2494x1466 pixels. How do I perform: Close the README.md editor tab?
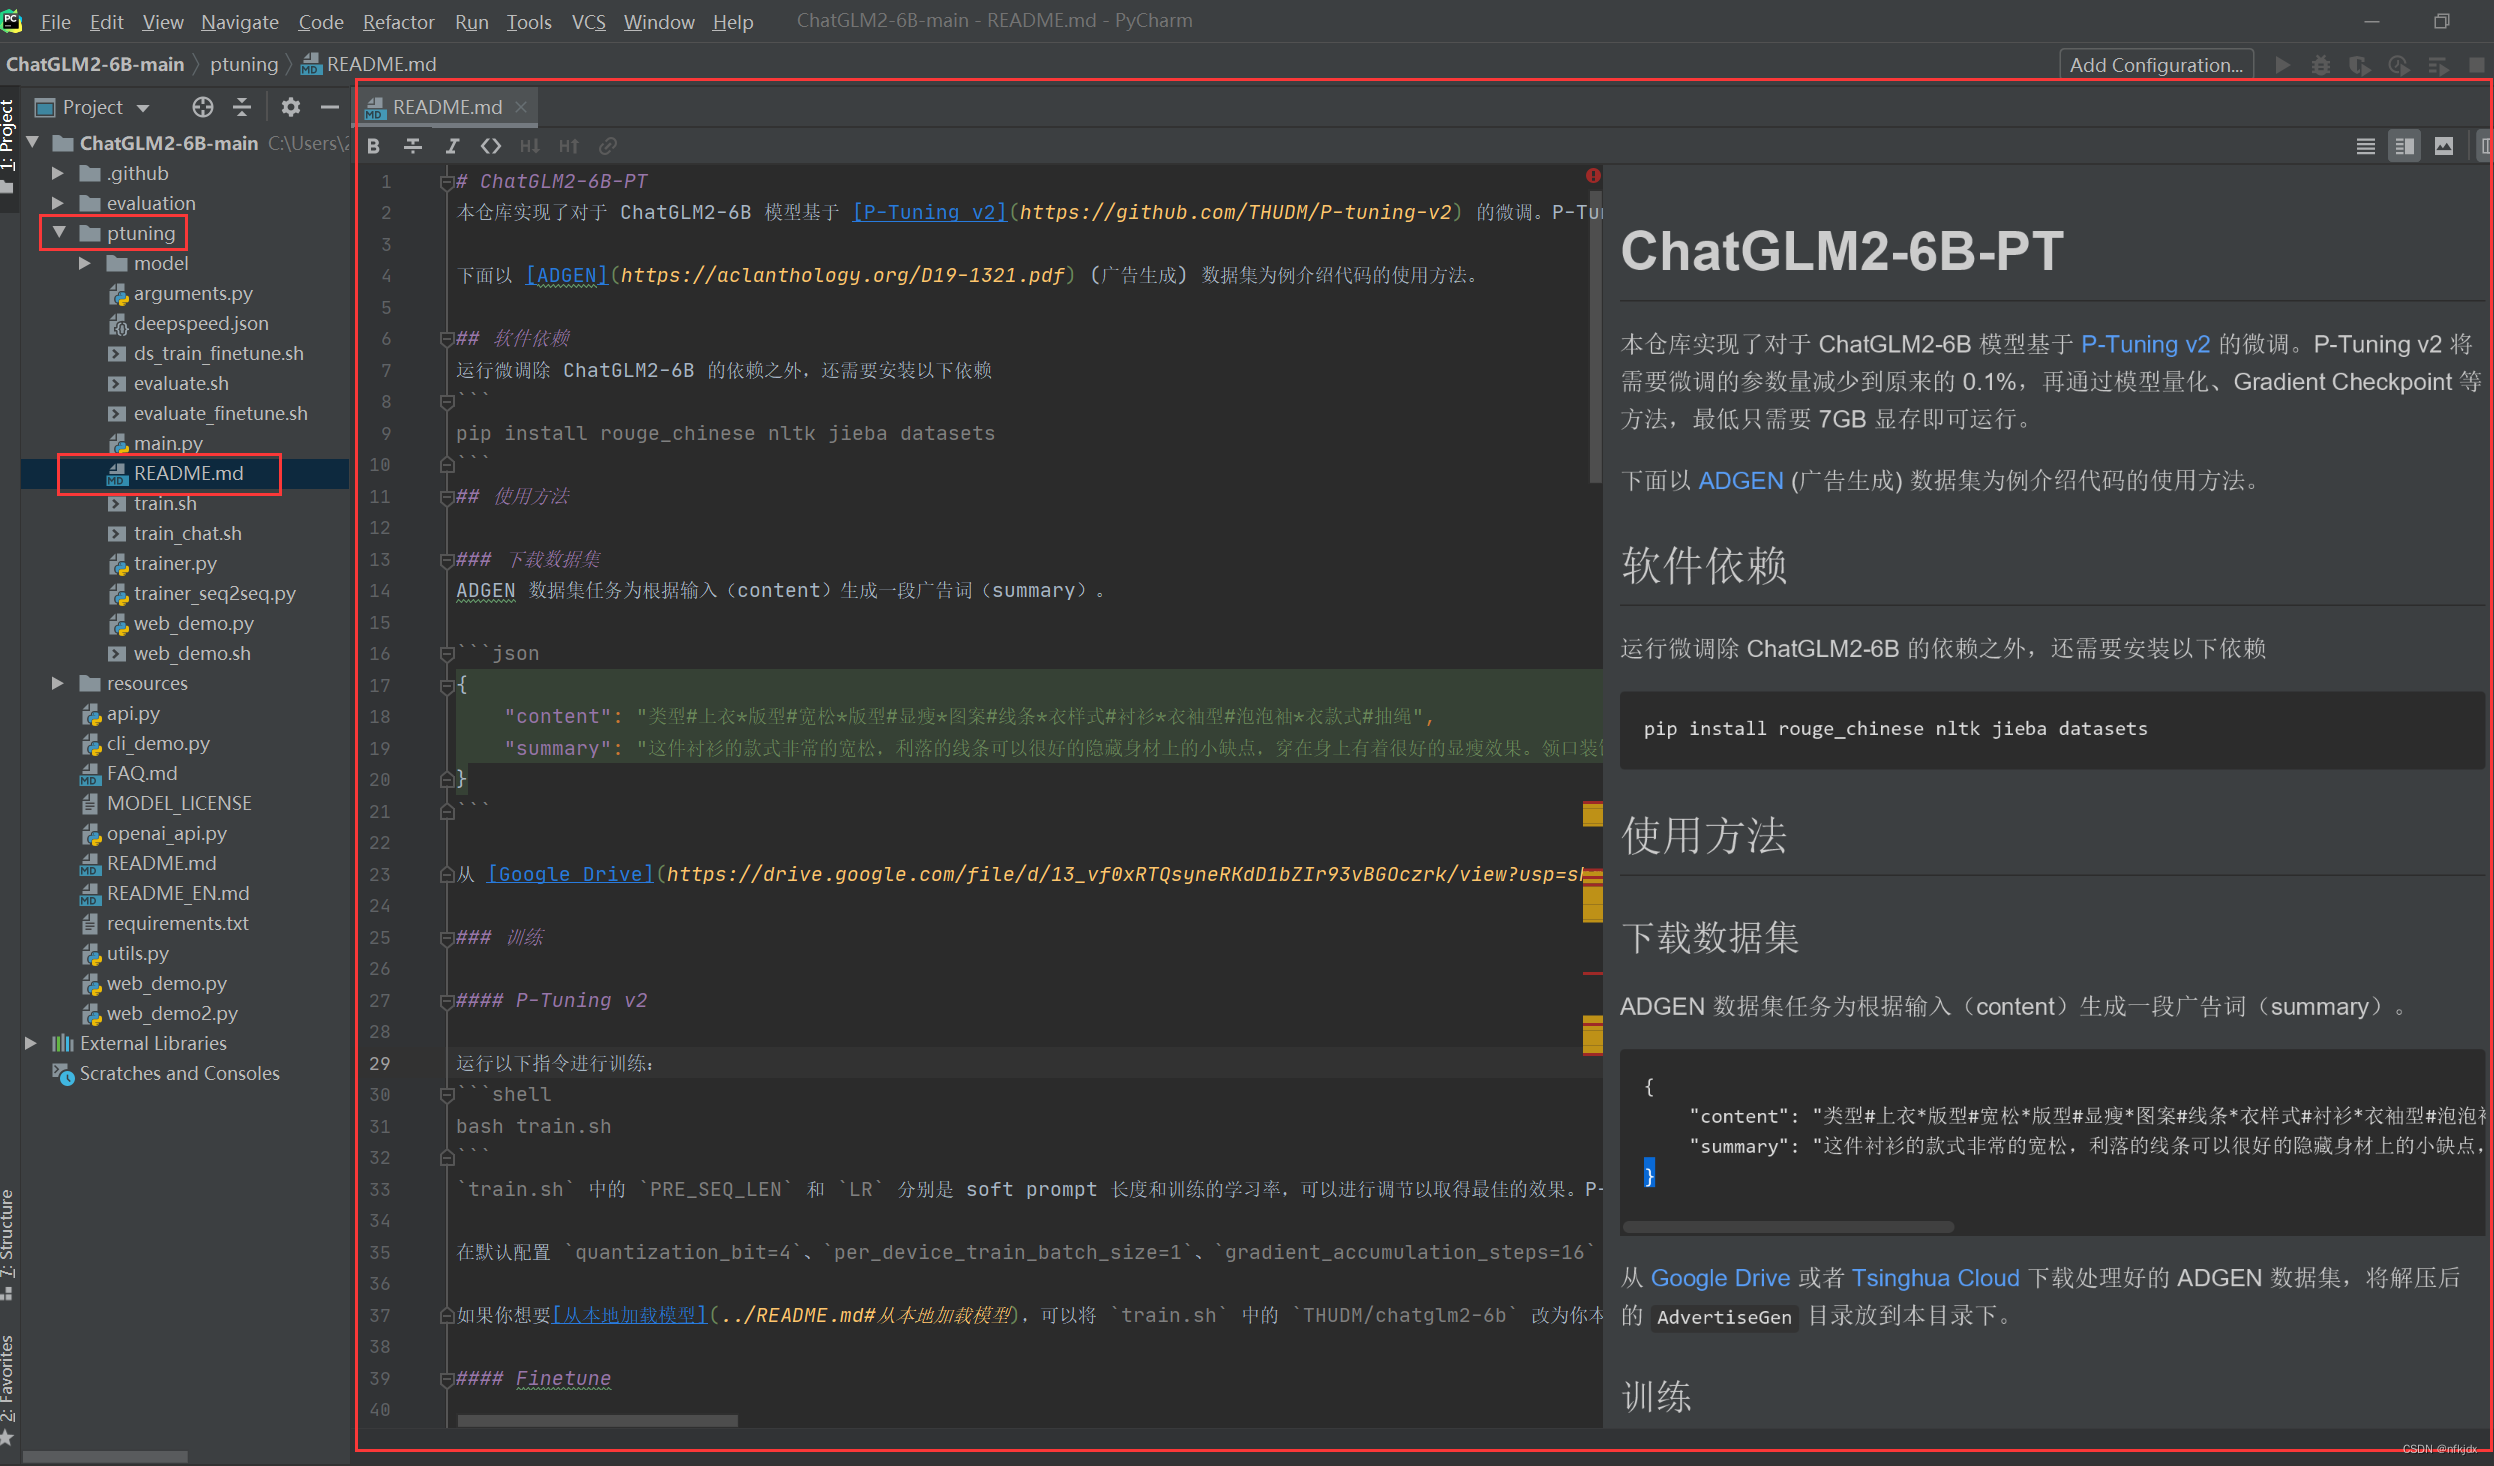(521, 107)
